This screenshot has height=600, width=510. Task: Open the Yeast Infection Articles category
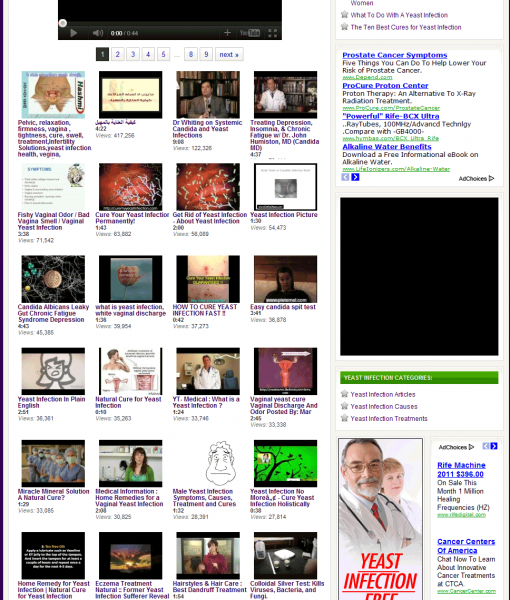383,395
